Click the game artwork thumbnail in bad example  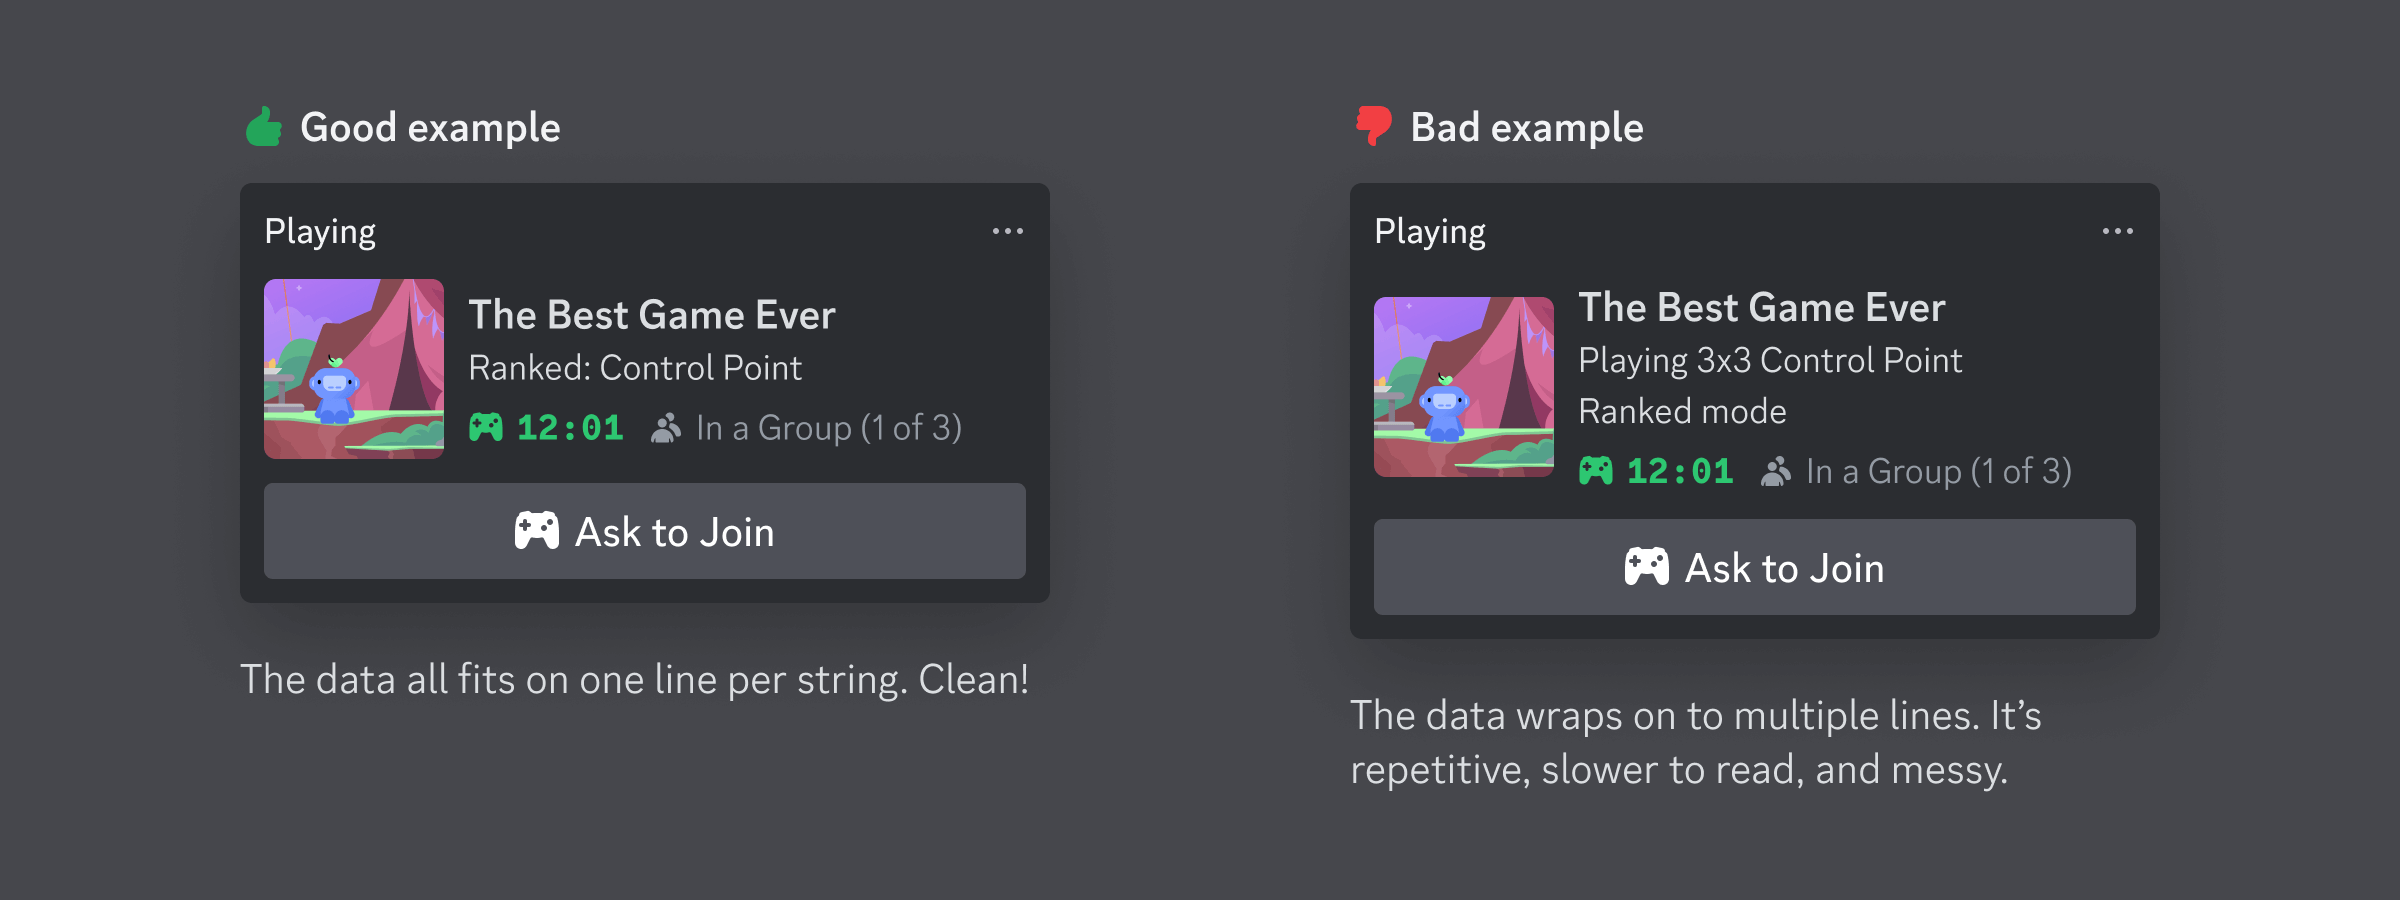[1464, 387]
